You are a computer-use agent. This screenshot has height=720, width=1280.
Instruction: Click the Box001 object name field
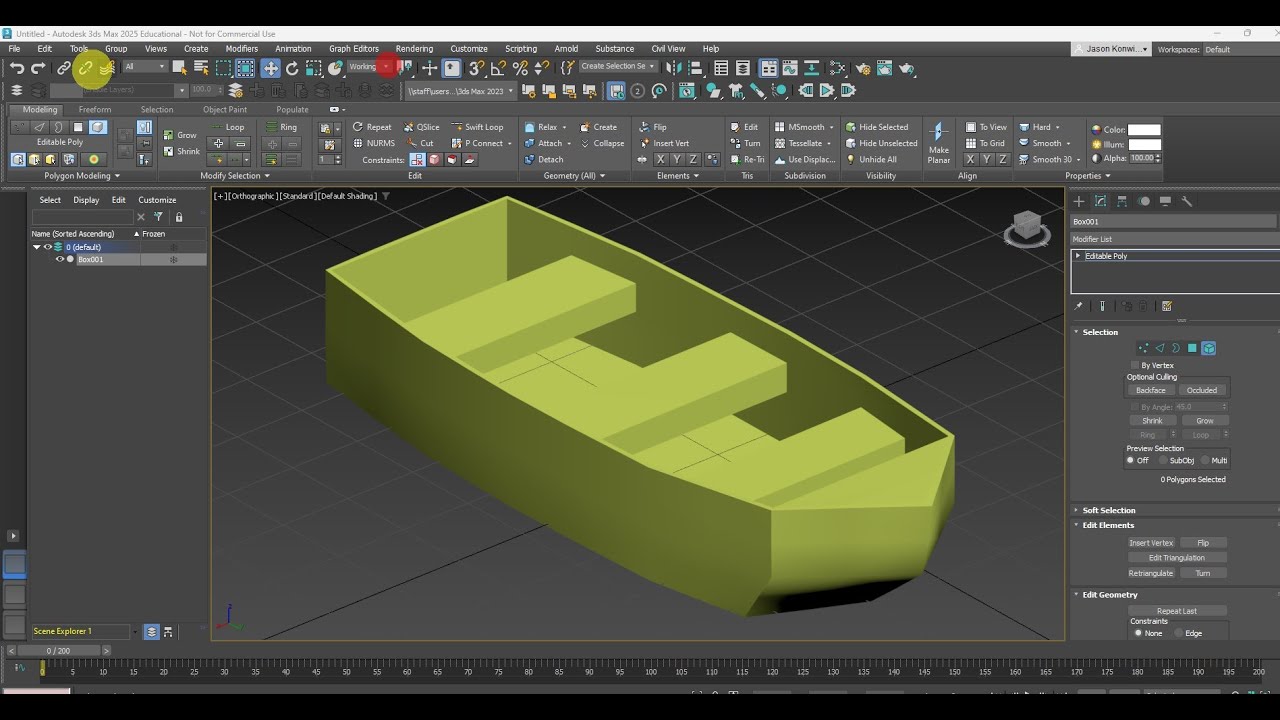pyautogui.click(x=1174, y=222)
